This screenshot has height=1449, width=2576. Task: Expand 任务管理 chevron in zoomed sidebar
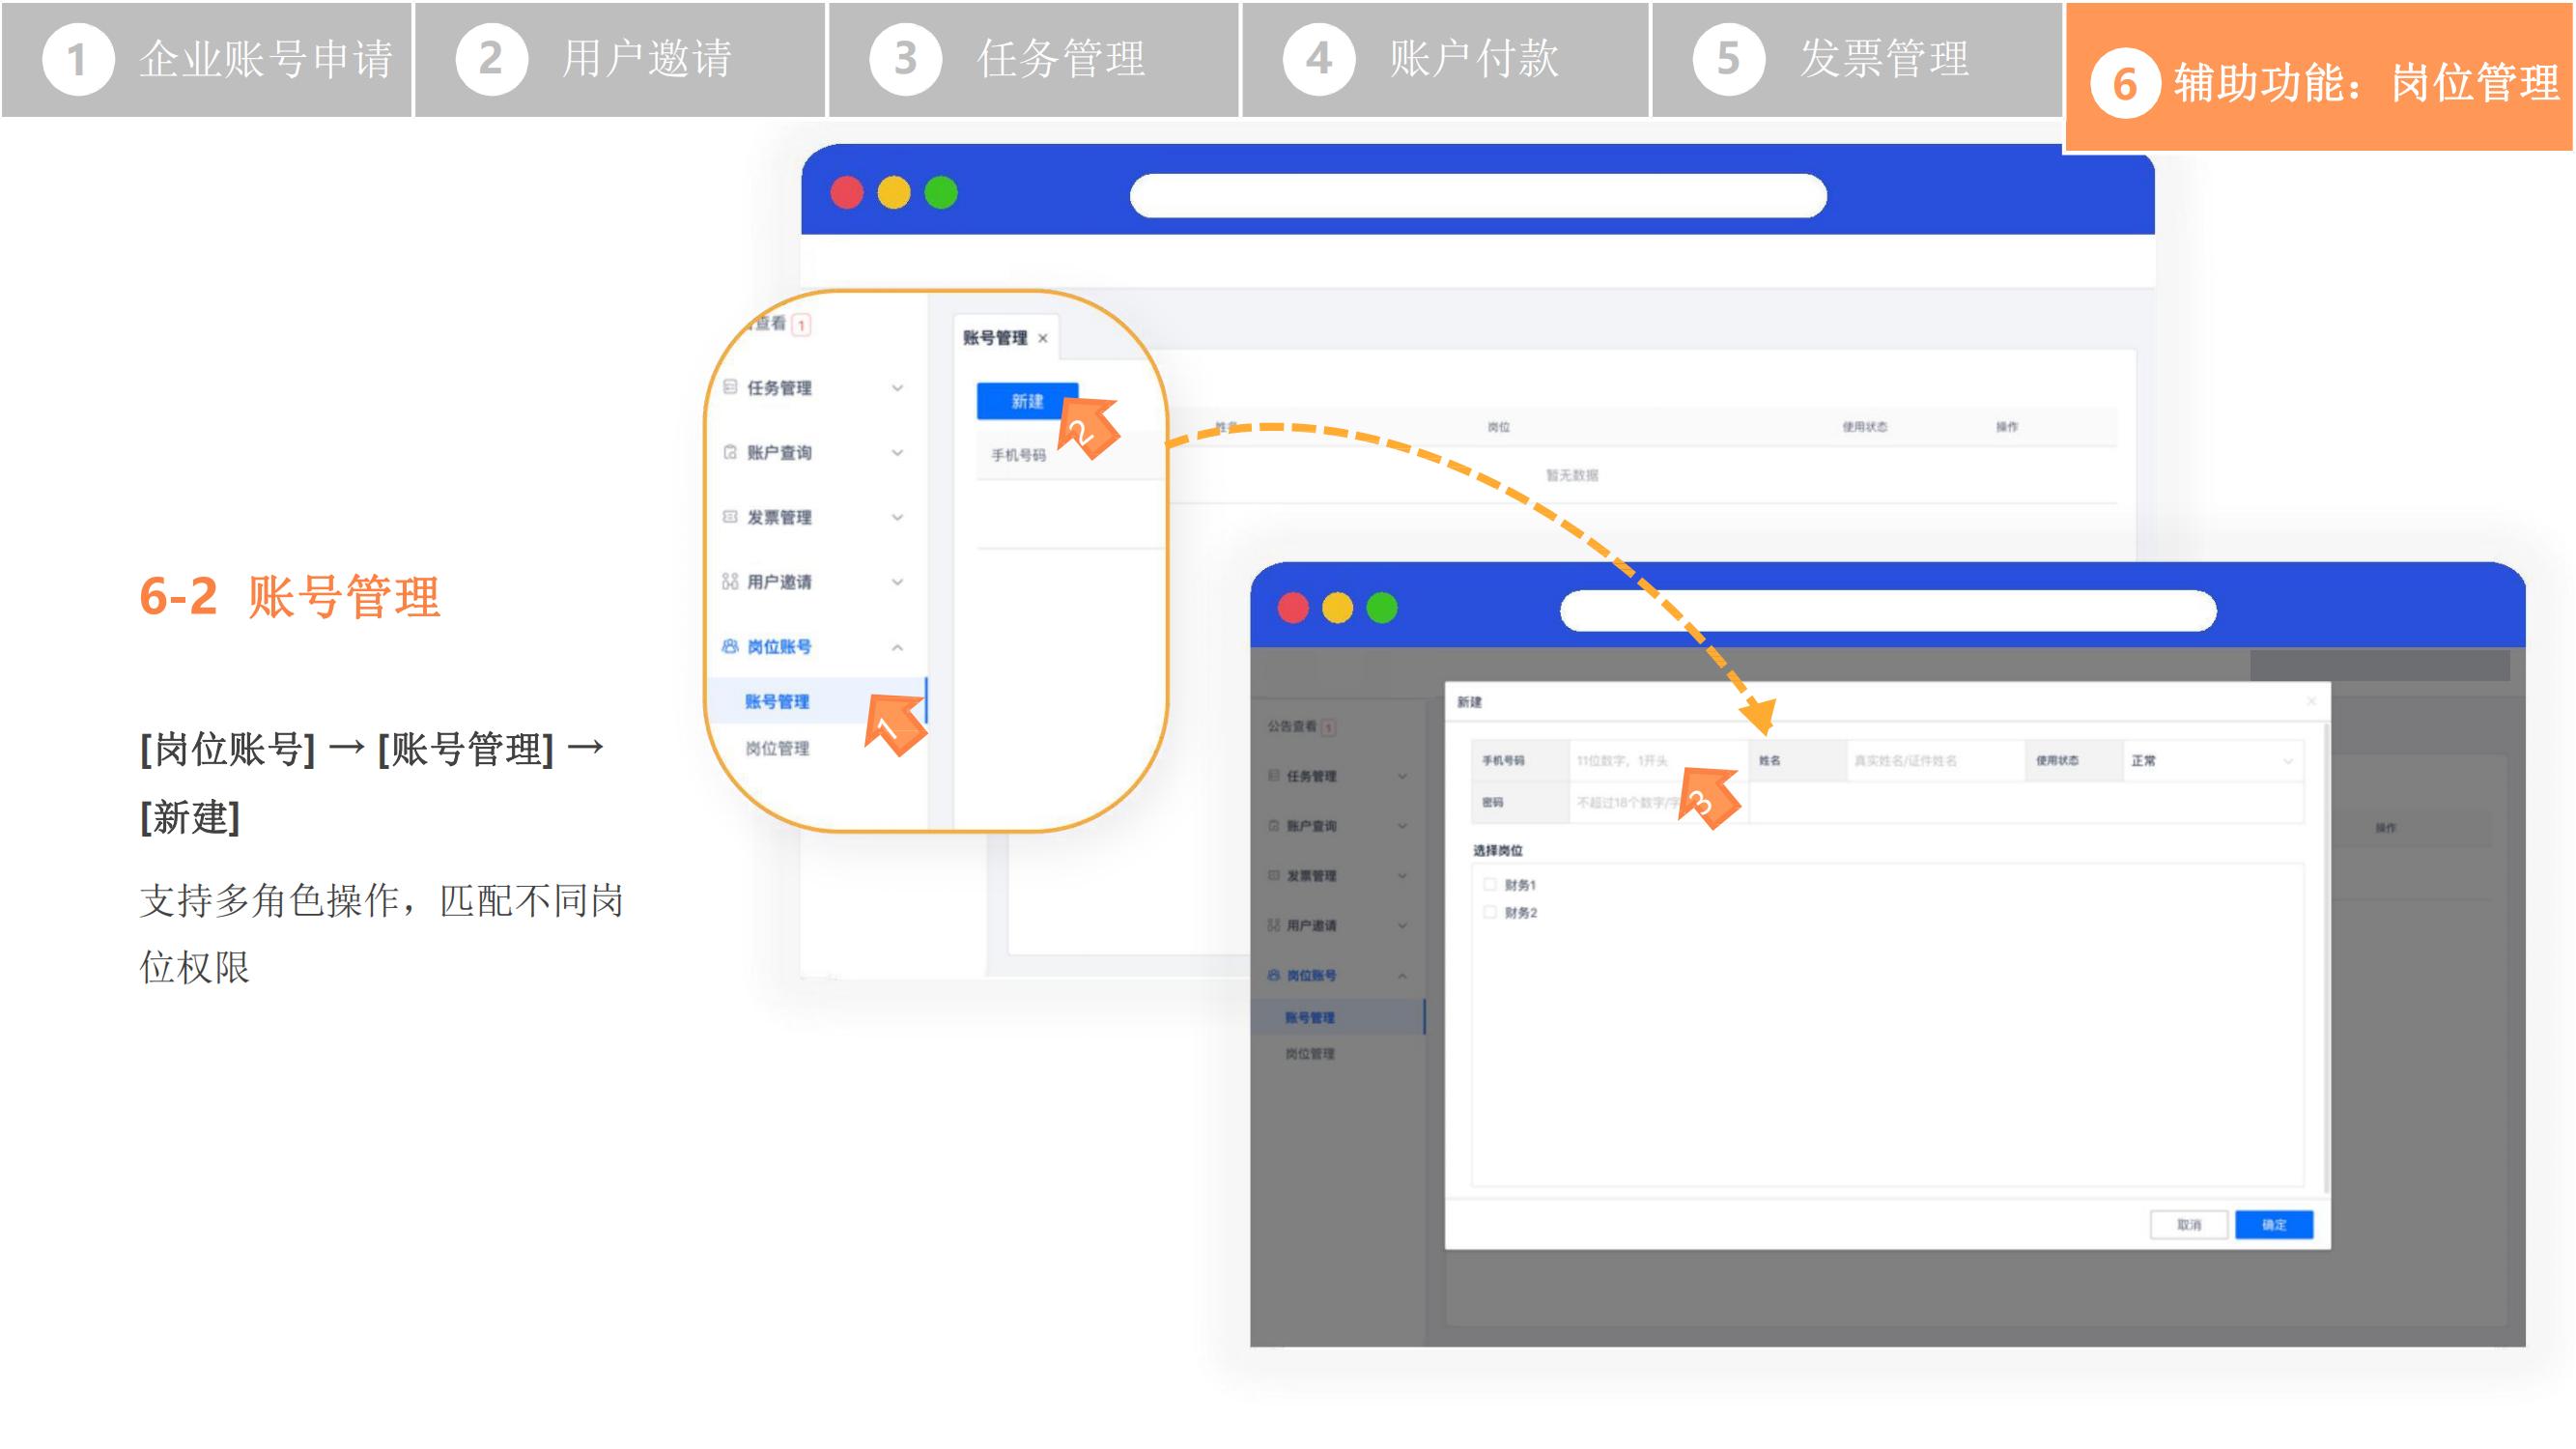tap(897, 388)
